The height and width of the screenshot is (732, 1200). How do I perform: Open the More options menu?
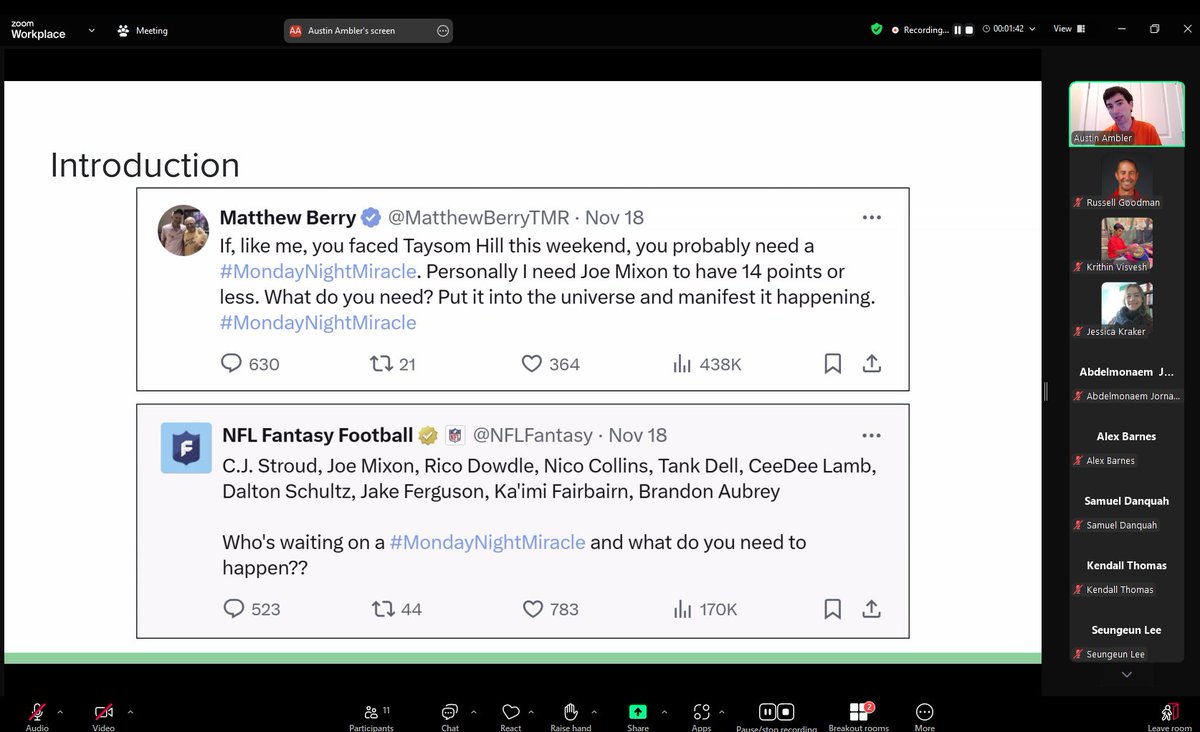925,716
